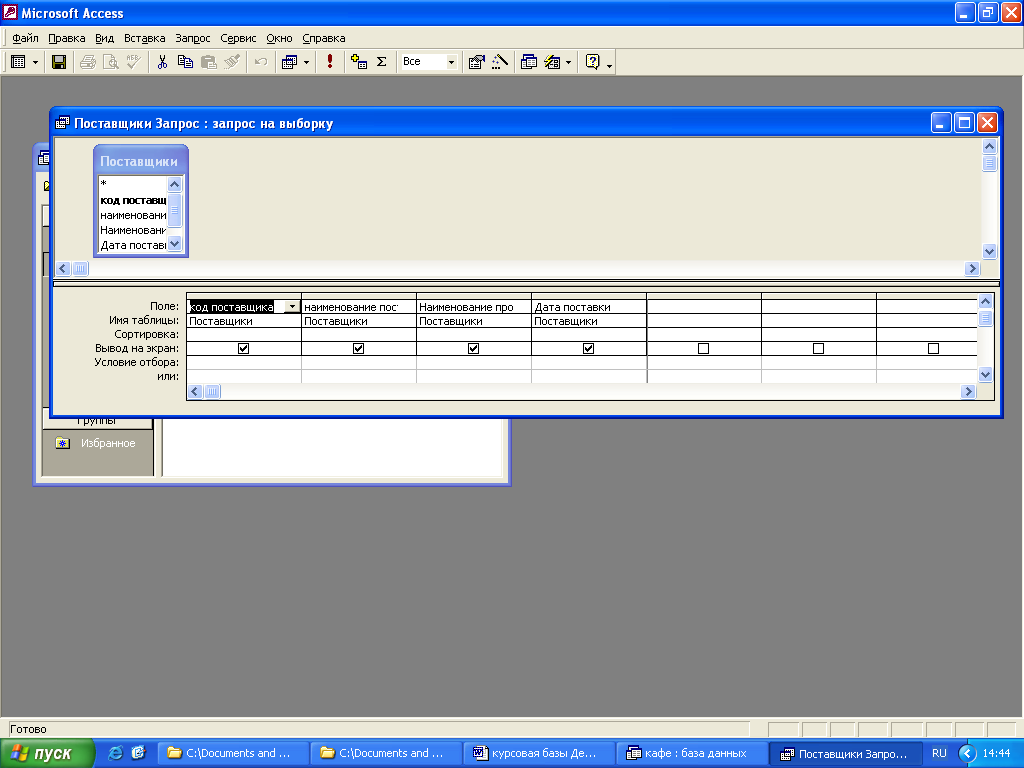
Task: Toggle Totals with the sigma icon
Action: [382, 62]
